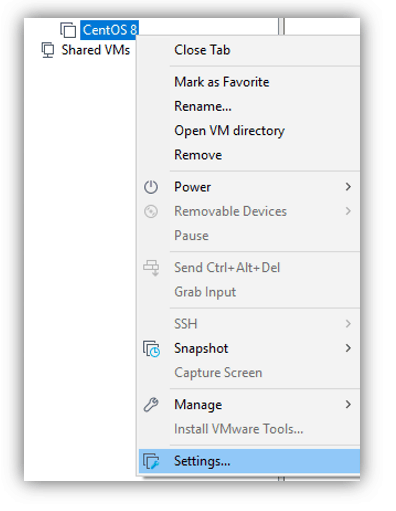This screenshot has width=396, height=511.
Task: Click the Power icon in menu
Action: (x=151, y=187)
